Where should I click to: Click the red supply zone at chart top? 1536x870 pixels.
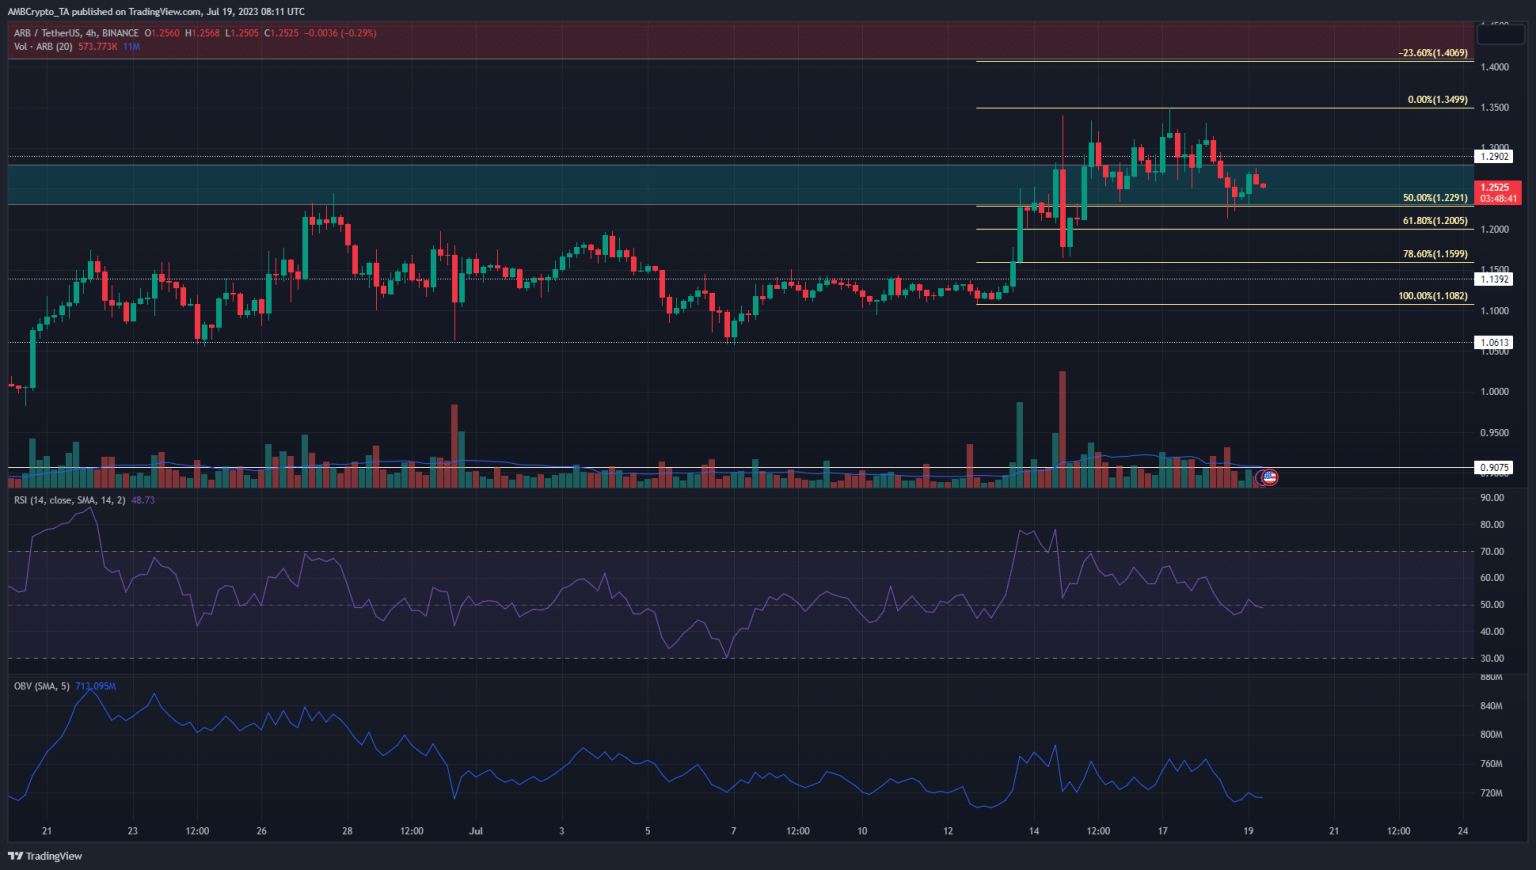pyautogui.click(x=600, y=43)
